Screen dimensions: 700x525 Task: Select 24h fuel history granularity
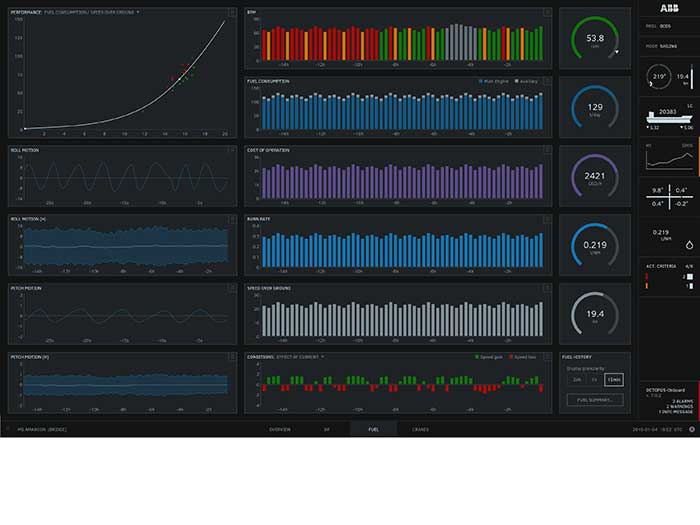coord(577,380)
